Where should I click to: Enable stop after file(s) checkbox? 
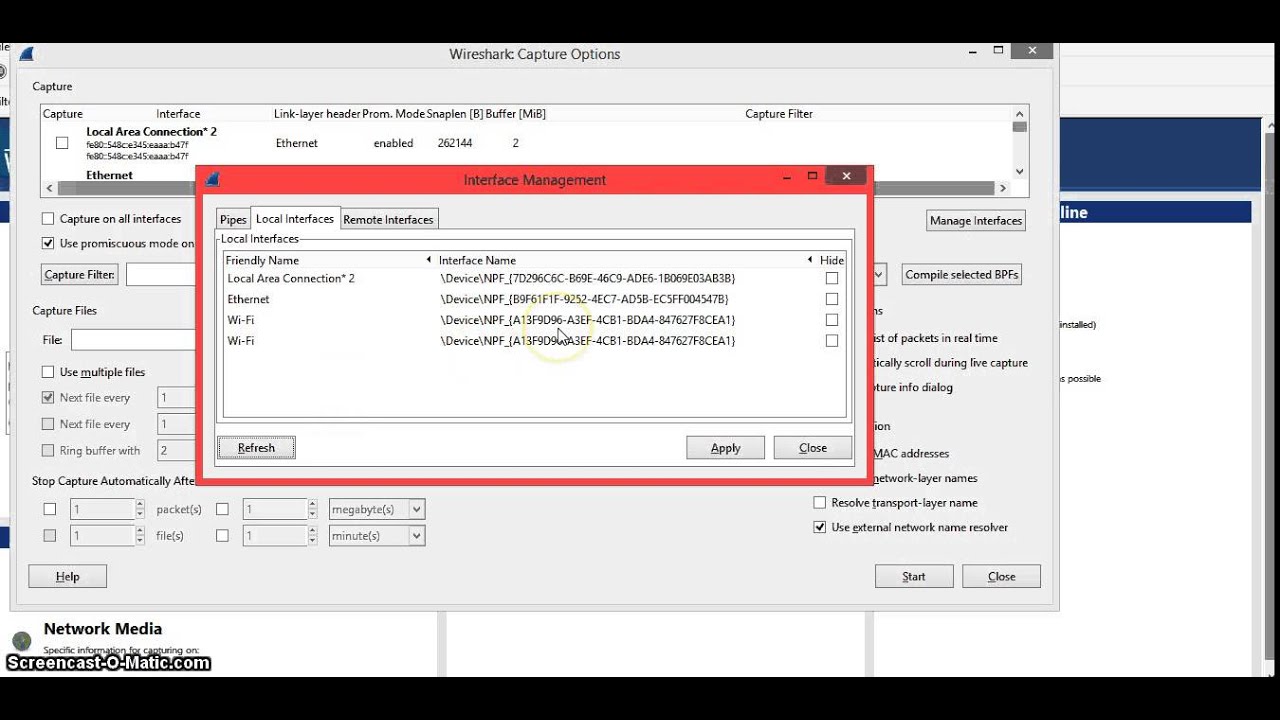(x=50, y=536)
